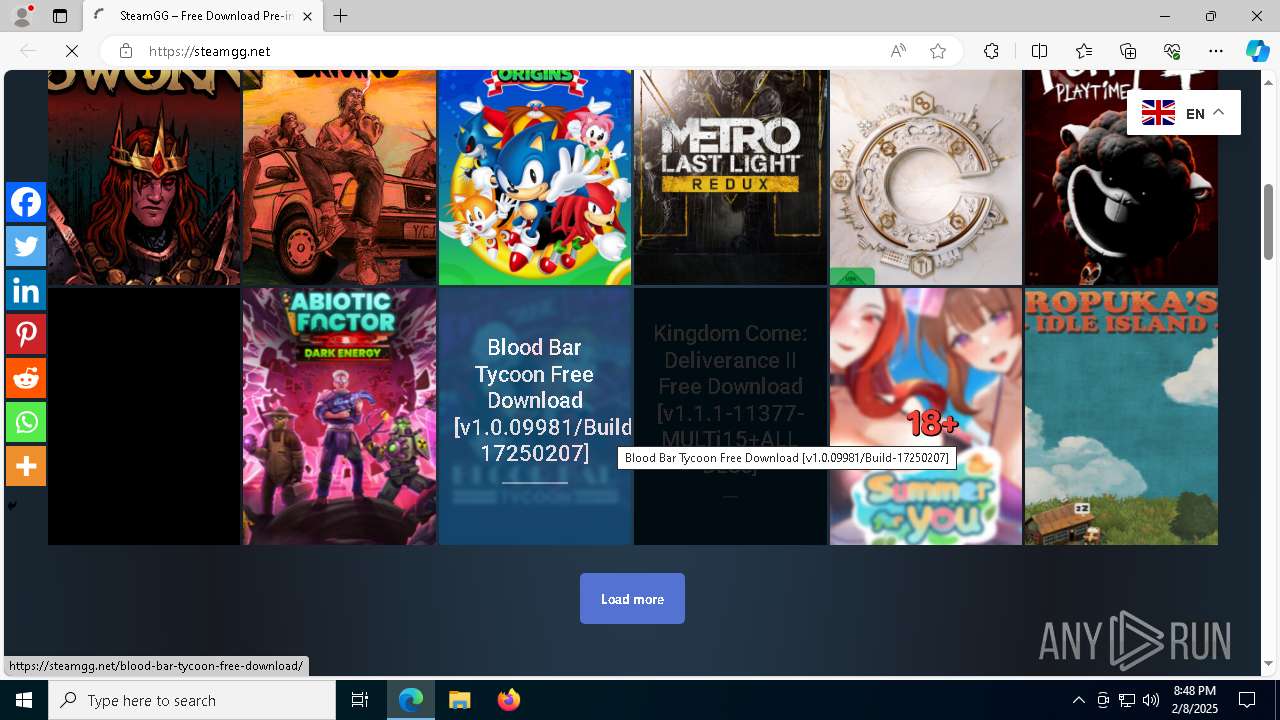The width and height of the screenshot is (1280, 720).
Task: Click the taskbar search box
Action: [192, 700]
